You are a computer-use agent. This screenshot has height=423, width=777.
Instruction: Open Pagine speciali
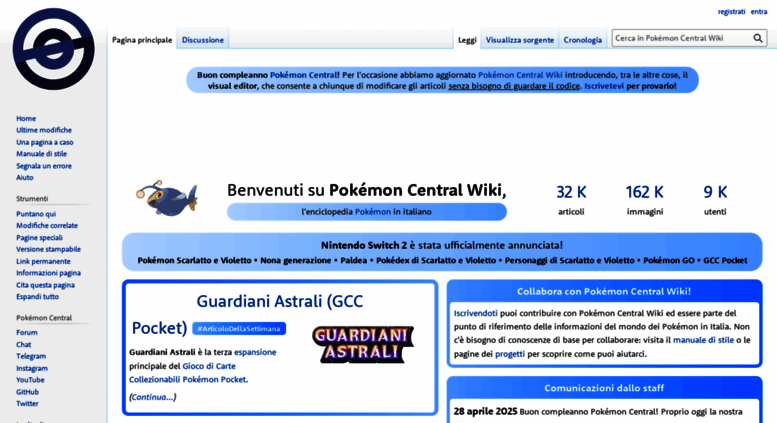[x=39, y=238]
